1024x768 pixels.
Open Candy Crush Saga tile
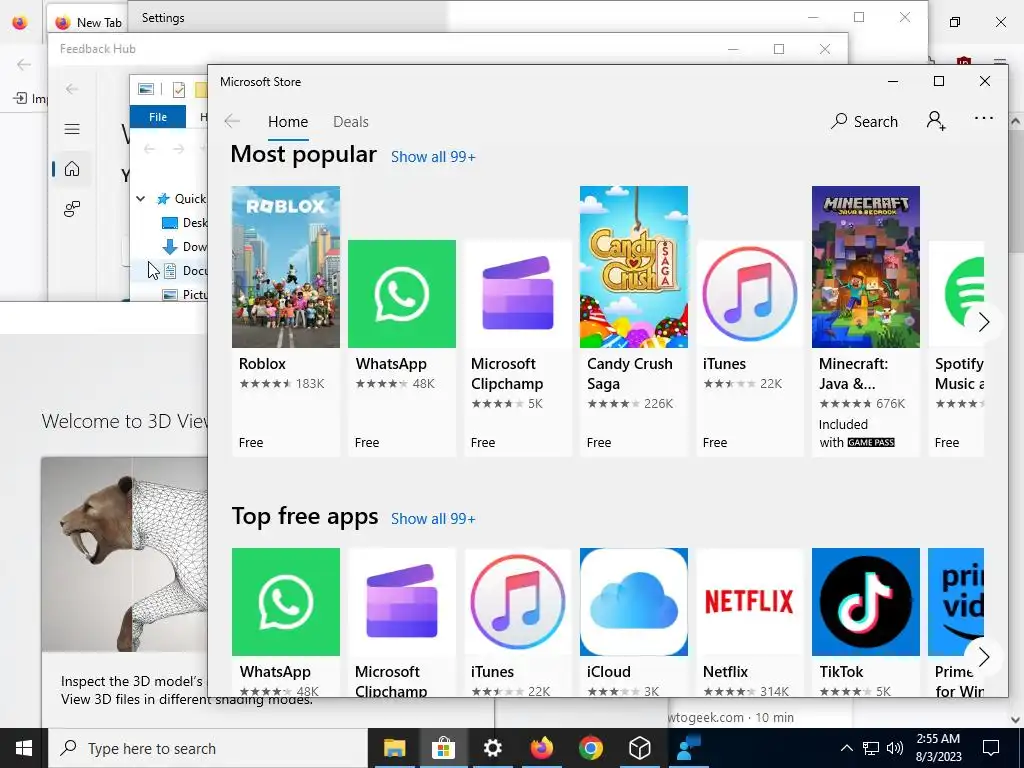[633, 321]
